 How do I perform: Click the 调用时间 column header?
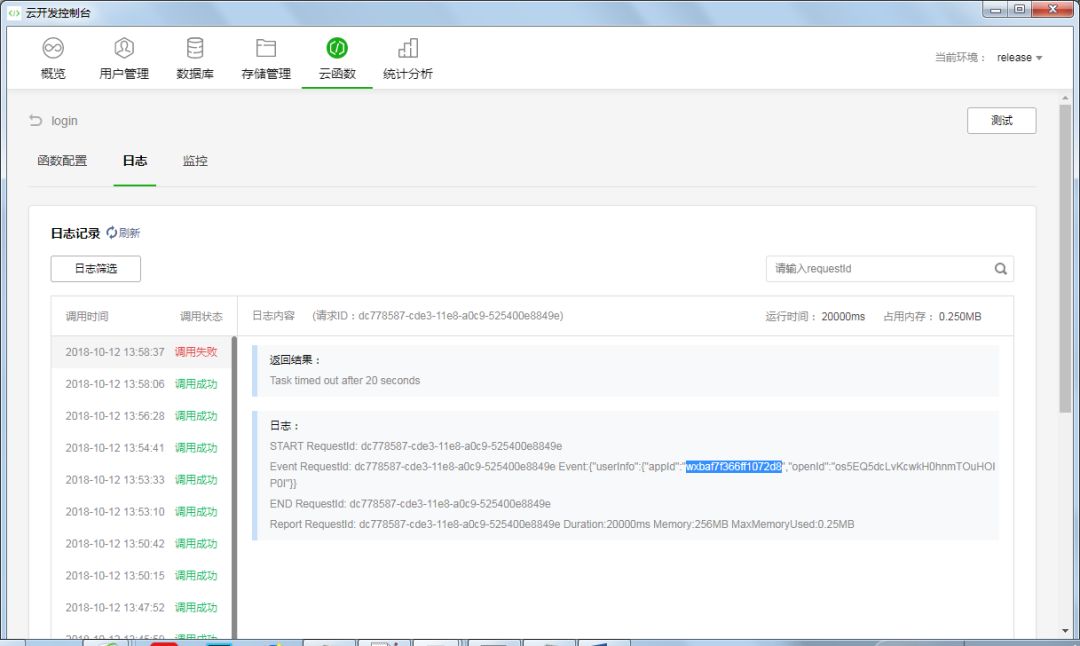point(87,317)
